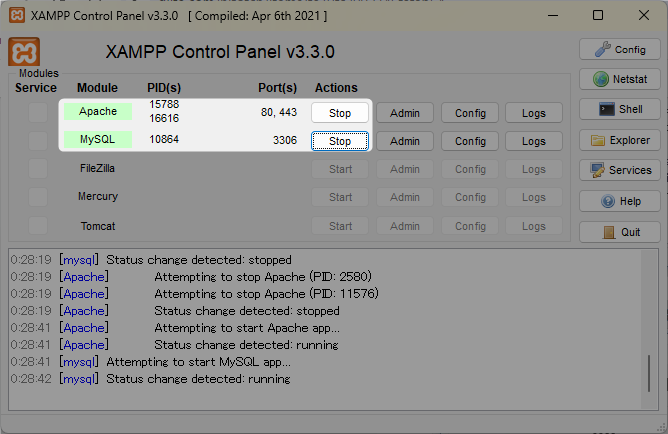Image resolution: width=668 pixels, height=434 pixels.
Task: Open the Mercury Config menu
Action: (470, 197)
